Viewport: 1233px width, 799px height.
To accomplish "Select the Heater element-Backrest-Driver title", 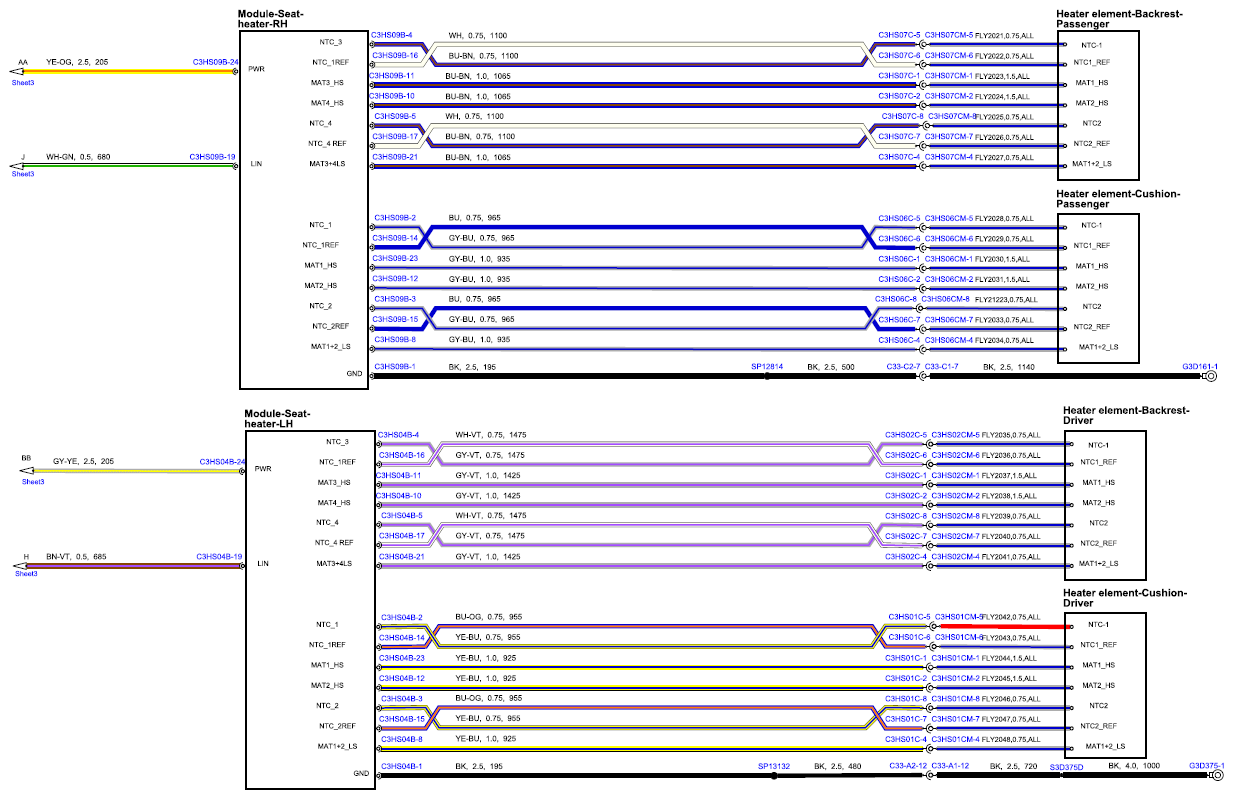I will tap(1126, 415).
